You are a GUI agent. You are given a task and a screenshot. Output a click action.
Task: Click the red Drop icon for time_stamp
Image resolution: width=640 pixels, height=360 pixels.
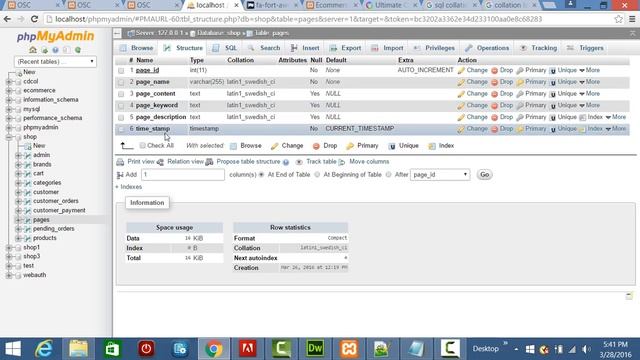pyautogui.click(x=494, y=129)
